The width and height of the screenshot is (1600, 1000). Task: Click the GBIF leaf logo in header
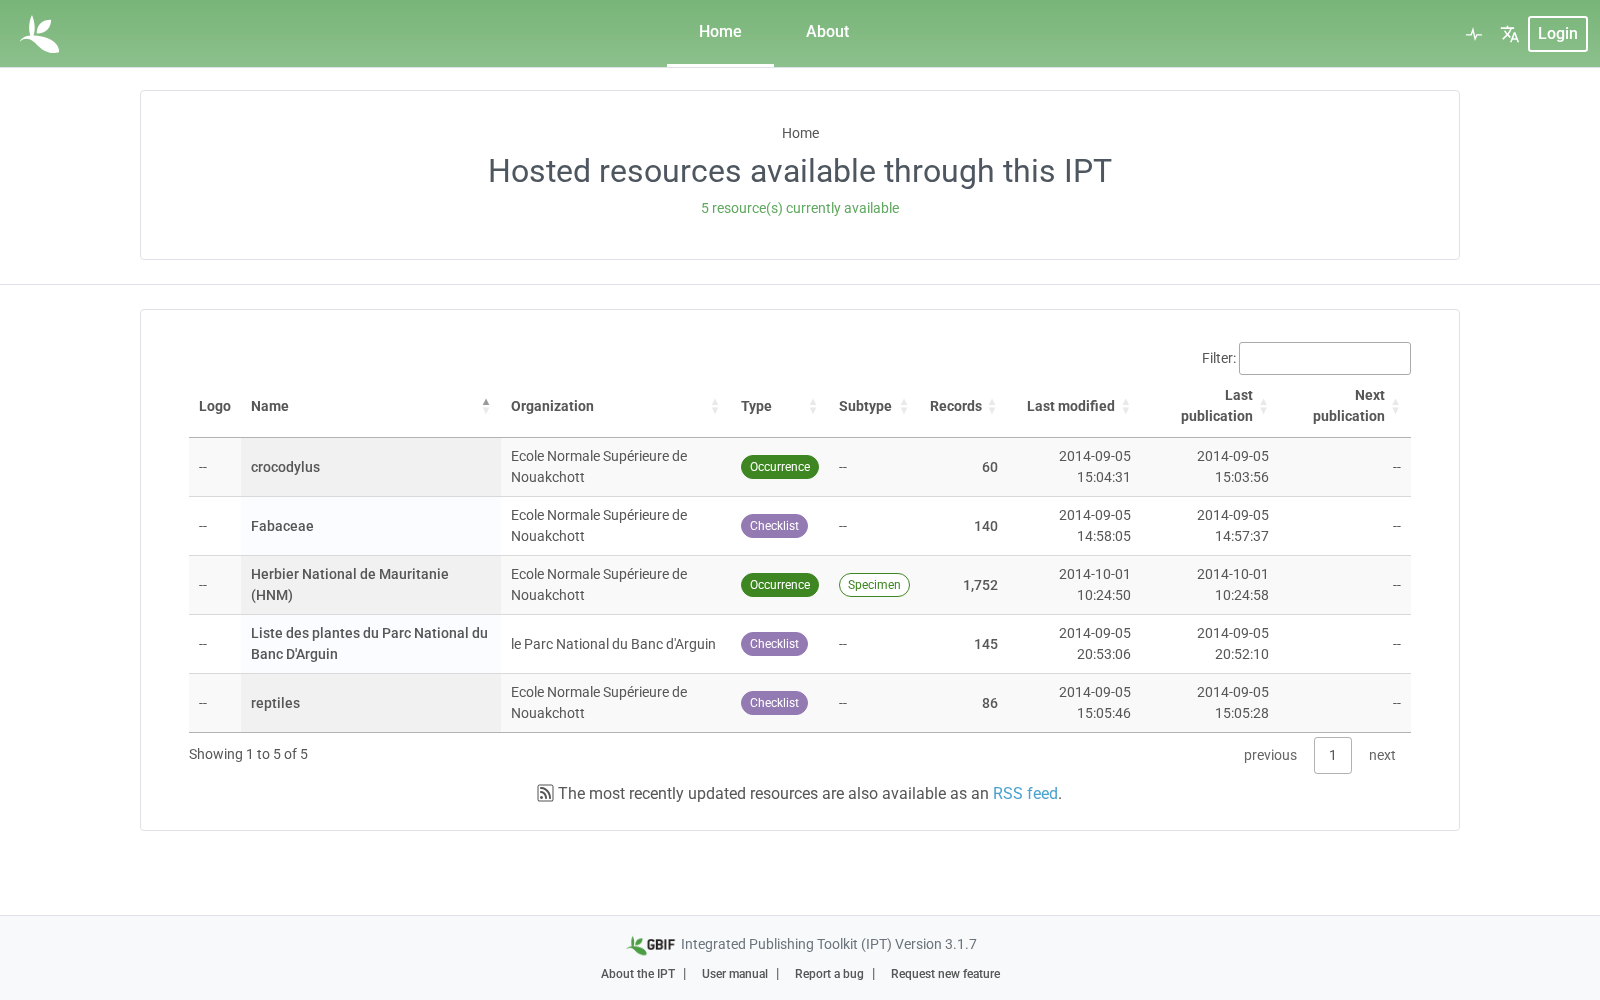(x=40, y=34)
